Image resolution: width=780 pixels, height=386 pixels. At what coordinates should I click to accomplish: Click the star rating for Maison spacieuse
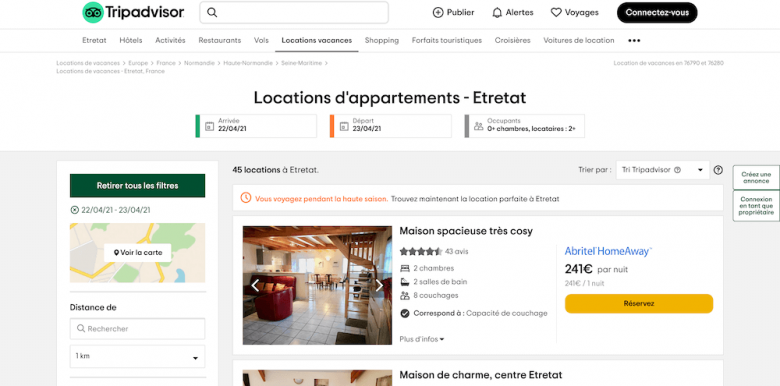coord(421,252)
